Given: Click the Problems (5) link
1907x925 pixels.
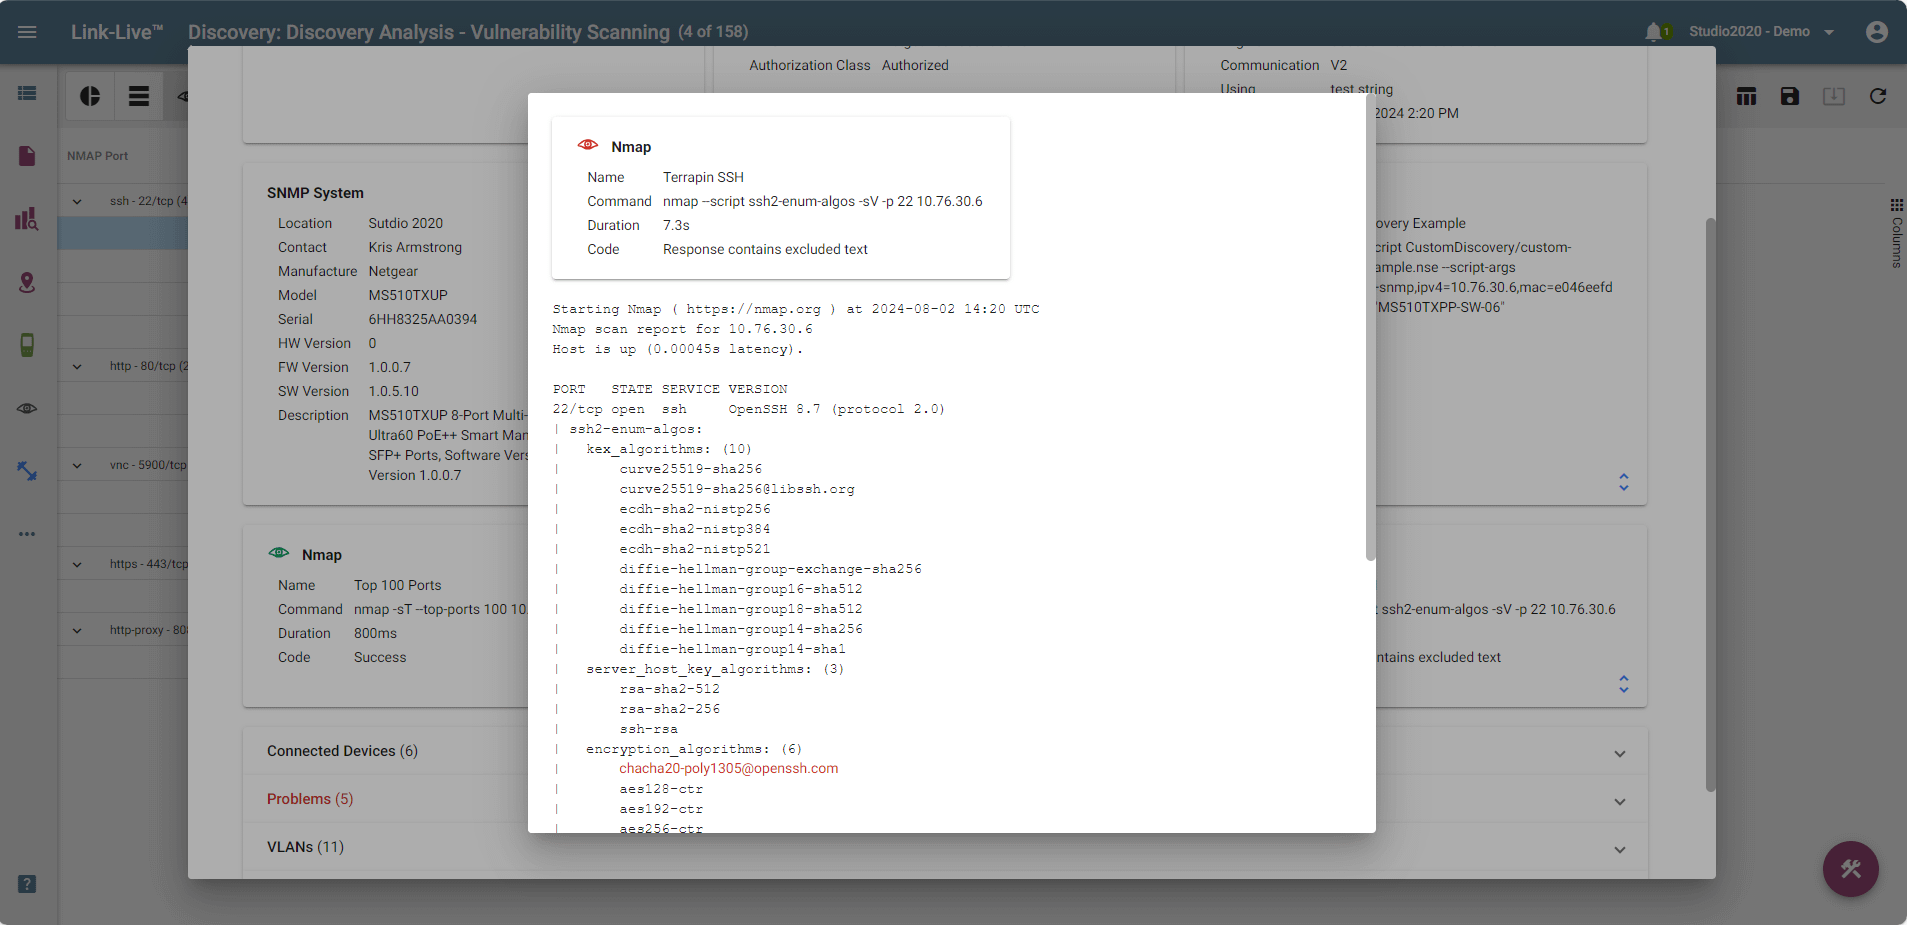Looking at the screenshot, I should click(x=310, y=799).
